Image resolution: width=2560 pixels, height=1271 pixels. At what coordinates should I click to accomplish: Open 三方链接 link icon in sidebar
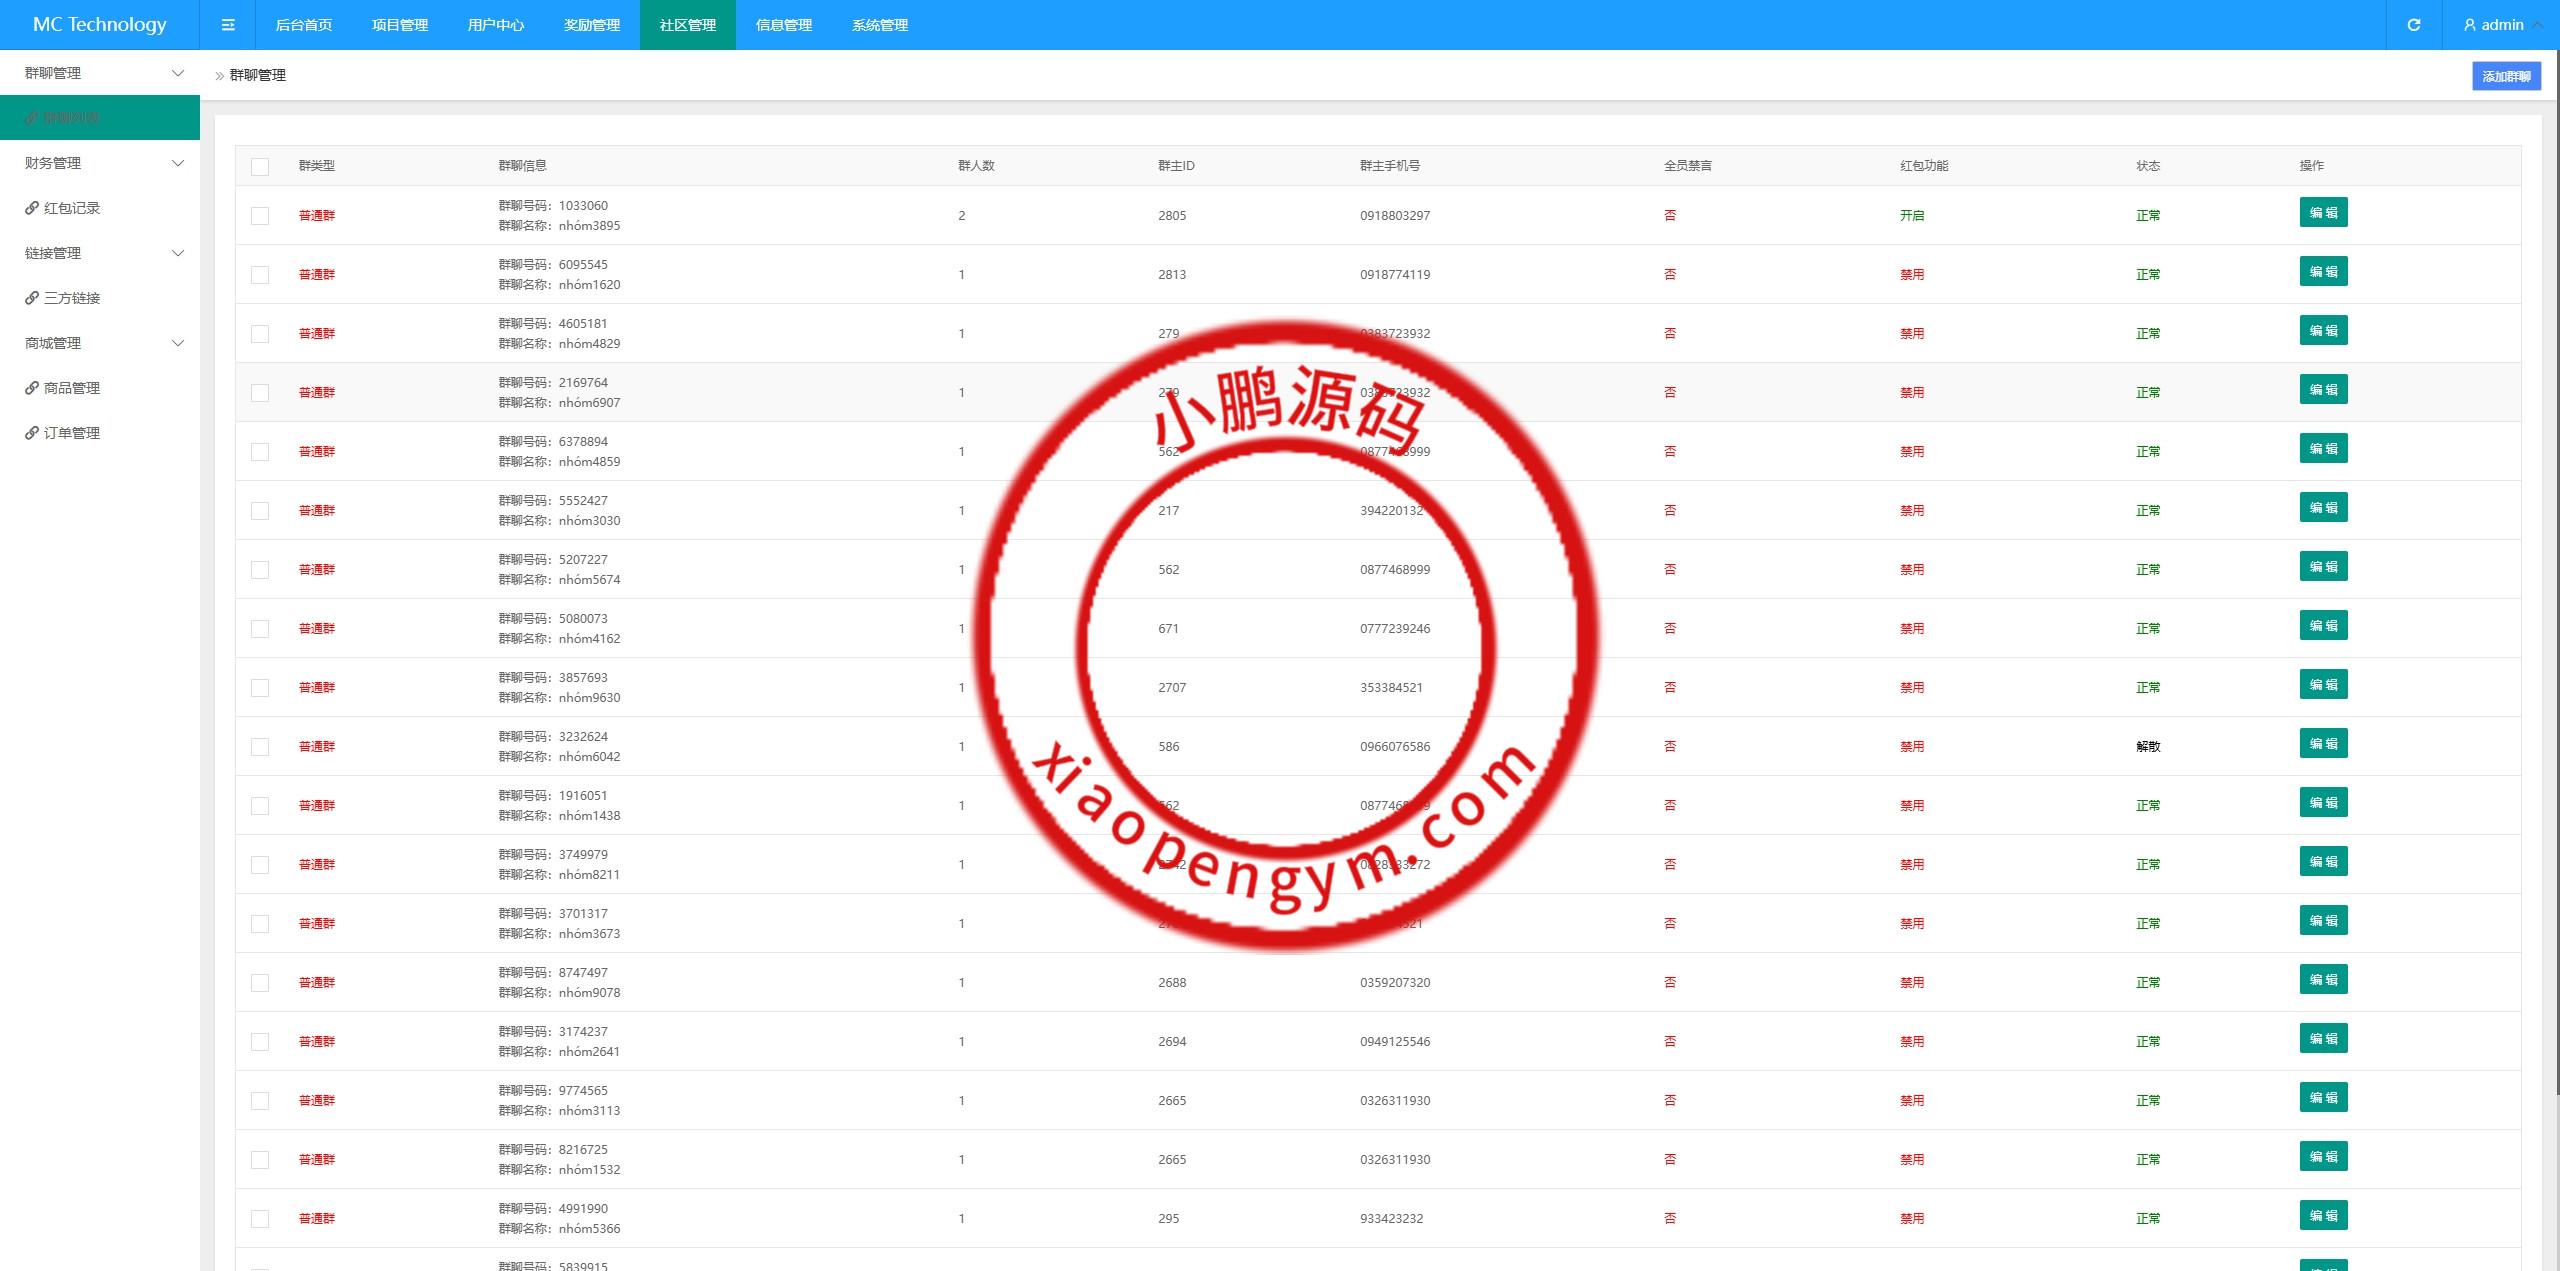point(32,298)
